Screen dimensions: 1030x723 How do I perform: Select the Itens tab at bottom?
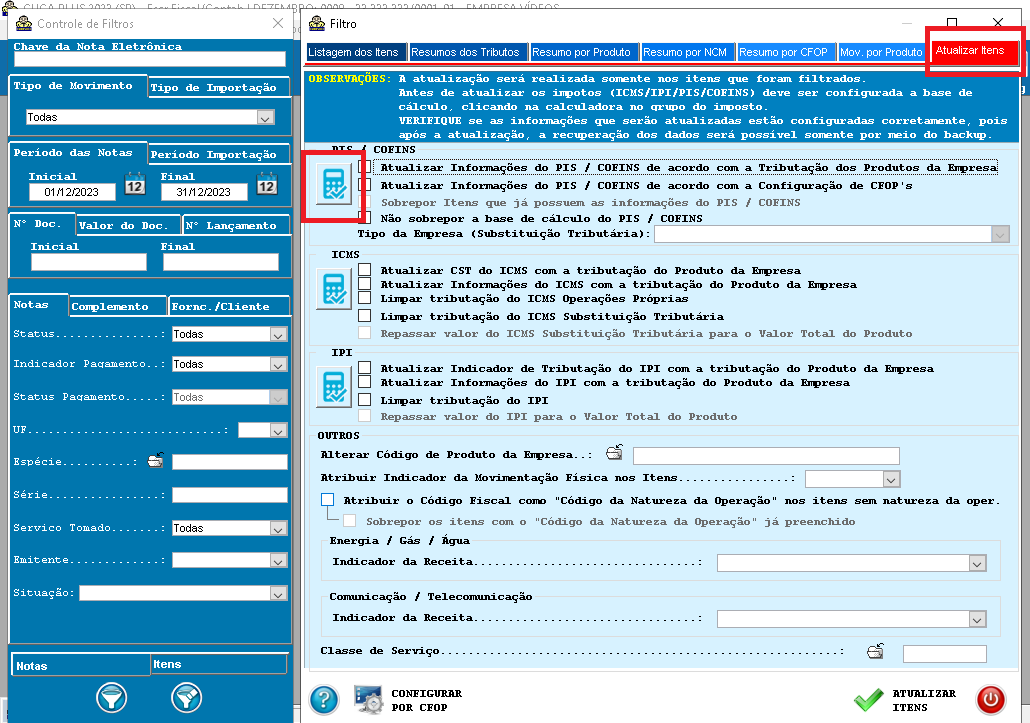tap(219, 664)
